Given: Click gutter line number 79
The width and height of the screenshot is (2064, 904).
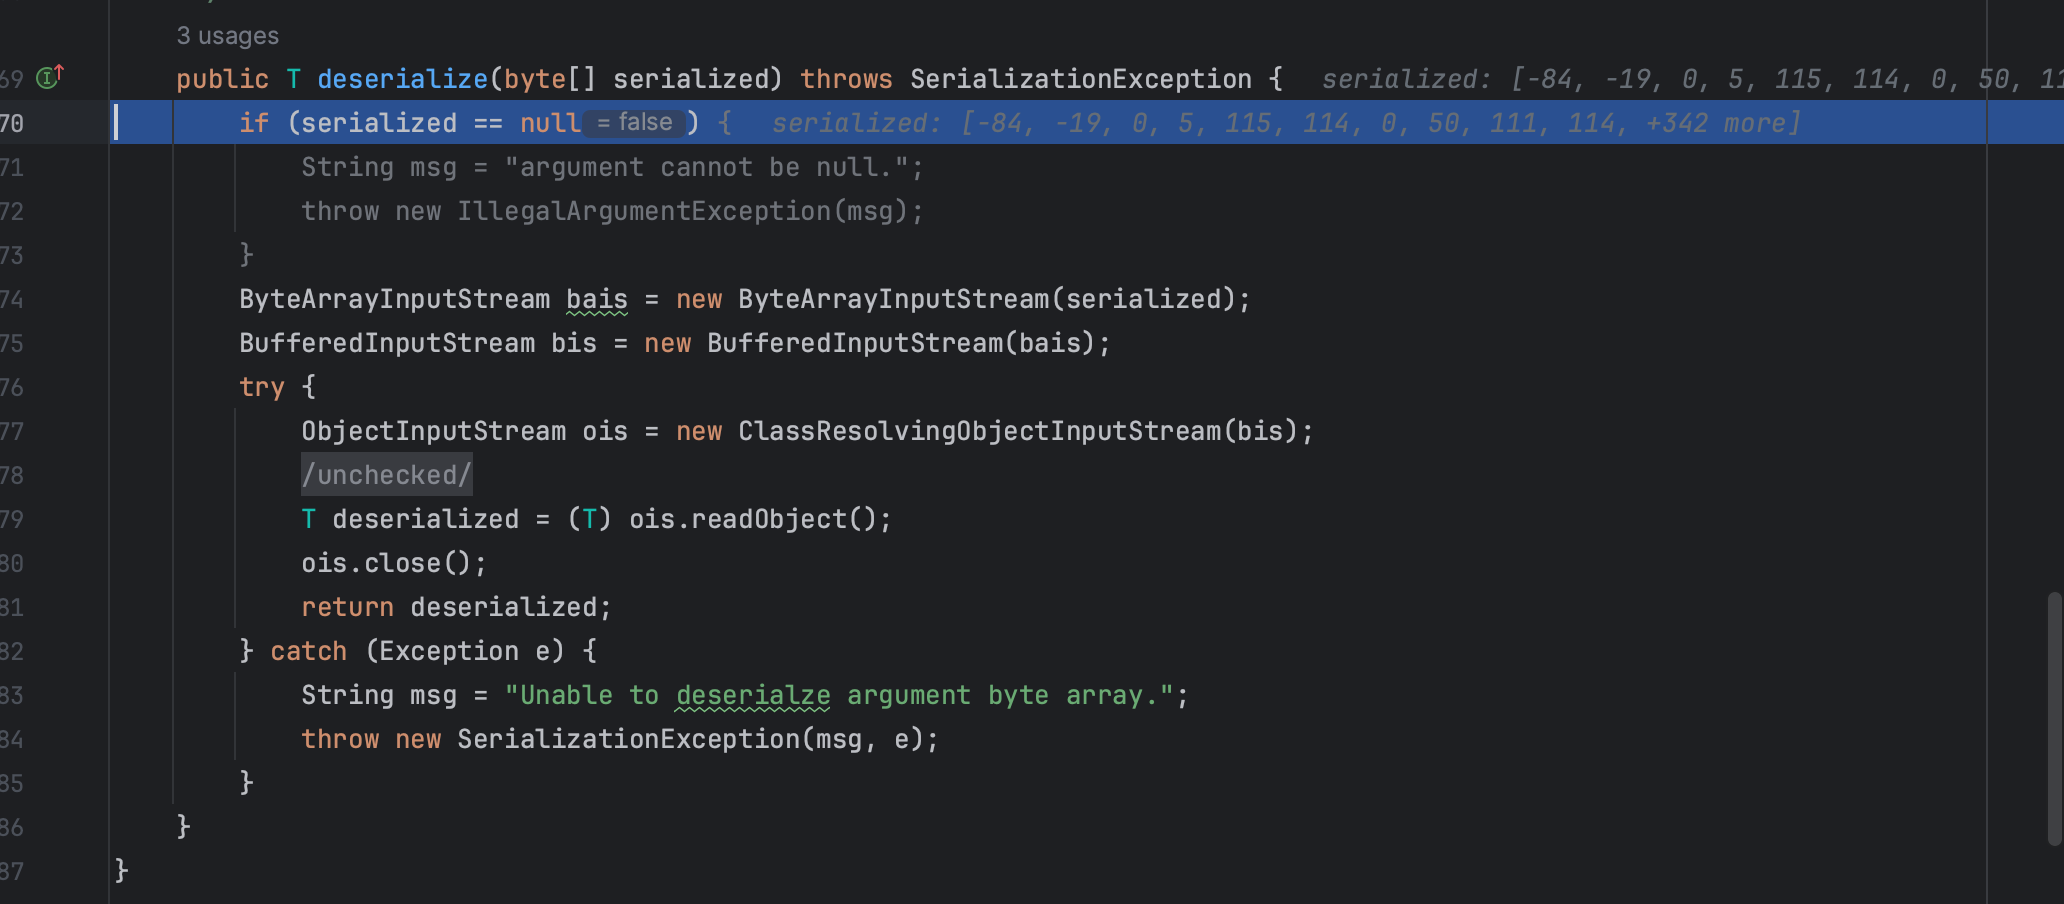Looking at the screenshot, I should 12,519.
